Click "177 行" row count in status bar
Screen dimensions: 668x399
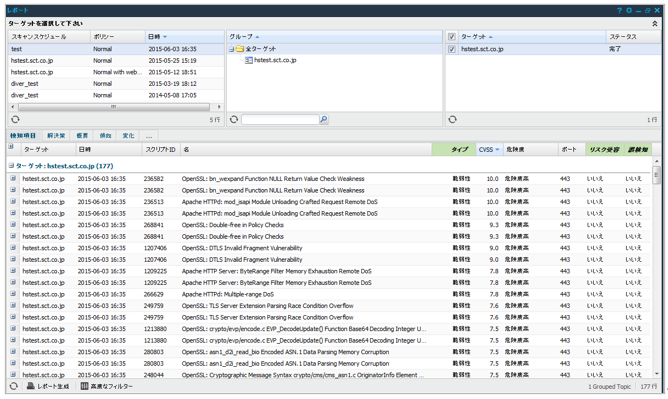[648, 386]
